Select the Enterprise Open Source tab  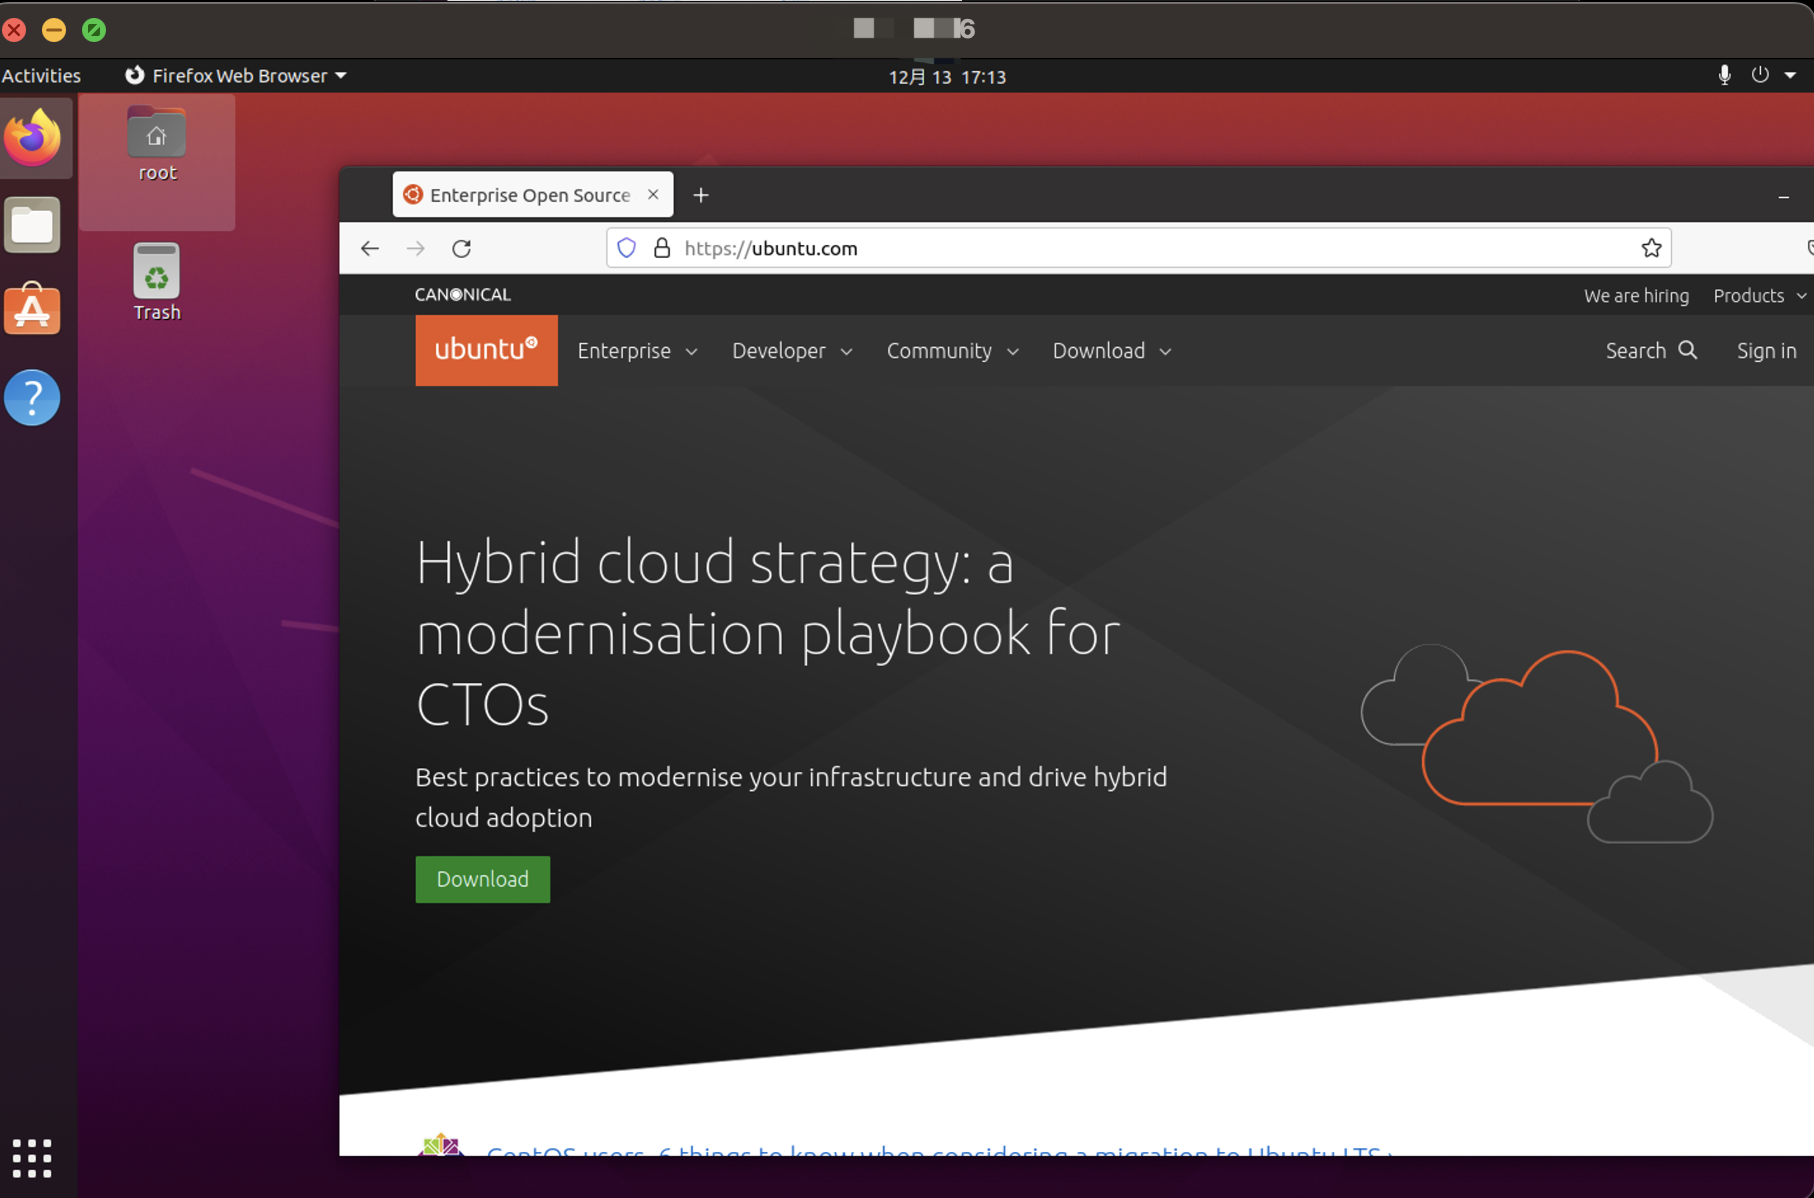pyautogui.click(x=532, y=194)
